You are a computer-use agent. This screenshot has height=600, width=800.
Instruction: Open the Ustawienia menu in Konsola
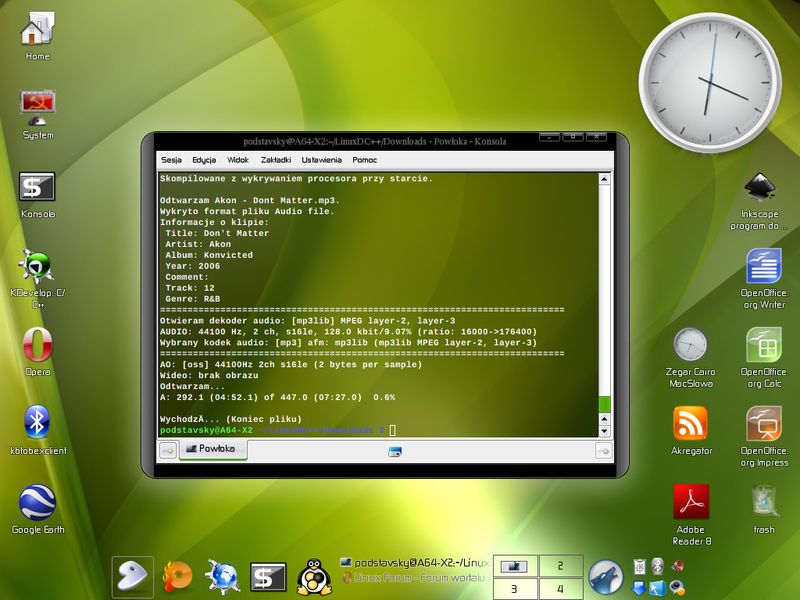(x=321, y=160)
